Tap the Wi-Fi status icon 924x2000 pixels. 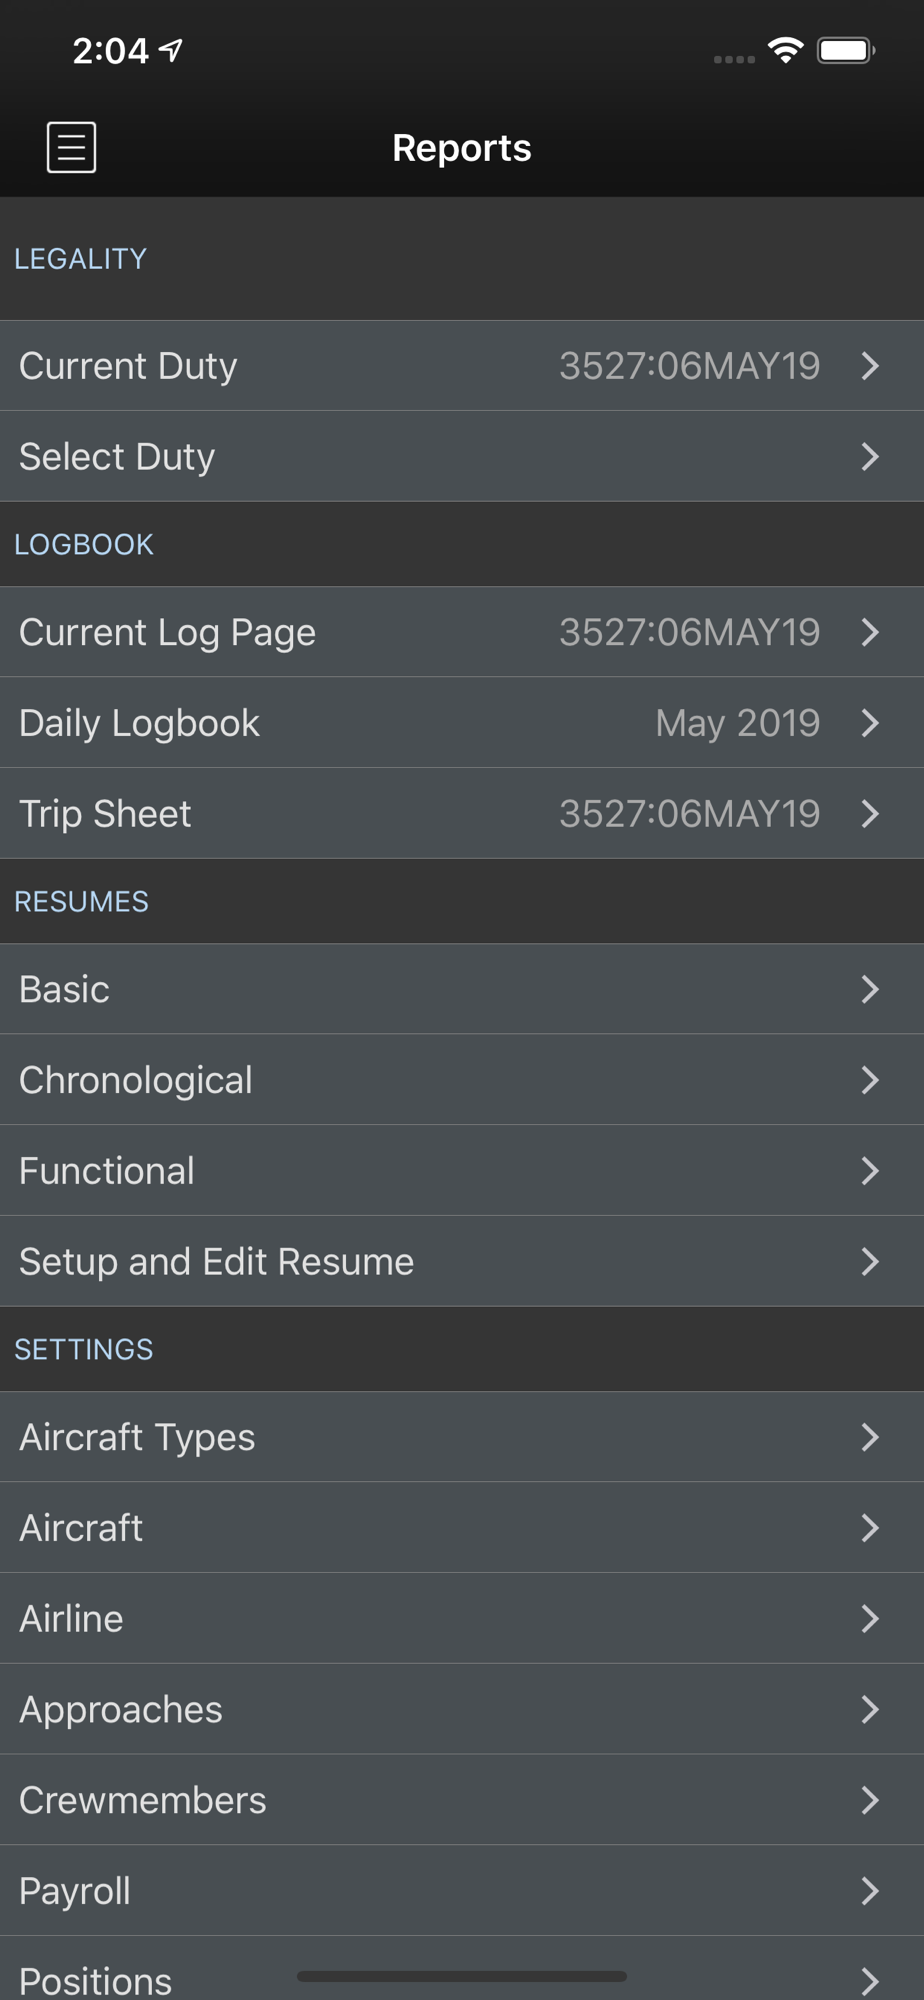coord(786,50)
